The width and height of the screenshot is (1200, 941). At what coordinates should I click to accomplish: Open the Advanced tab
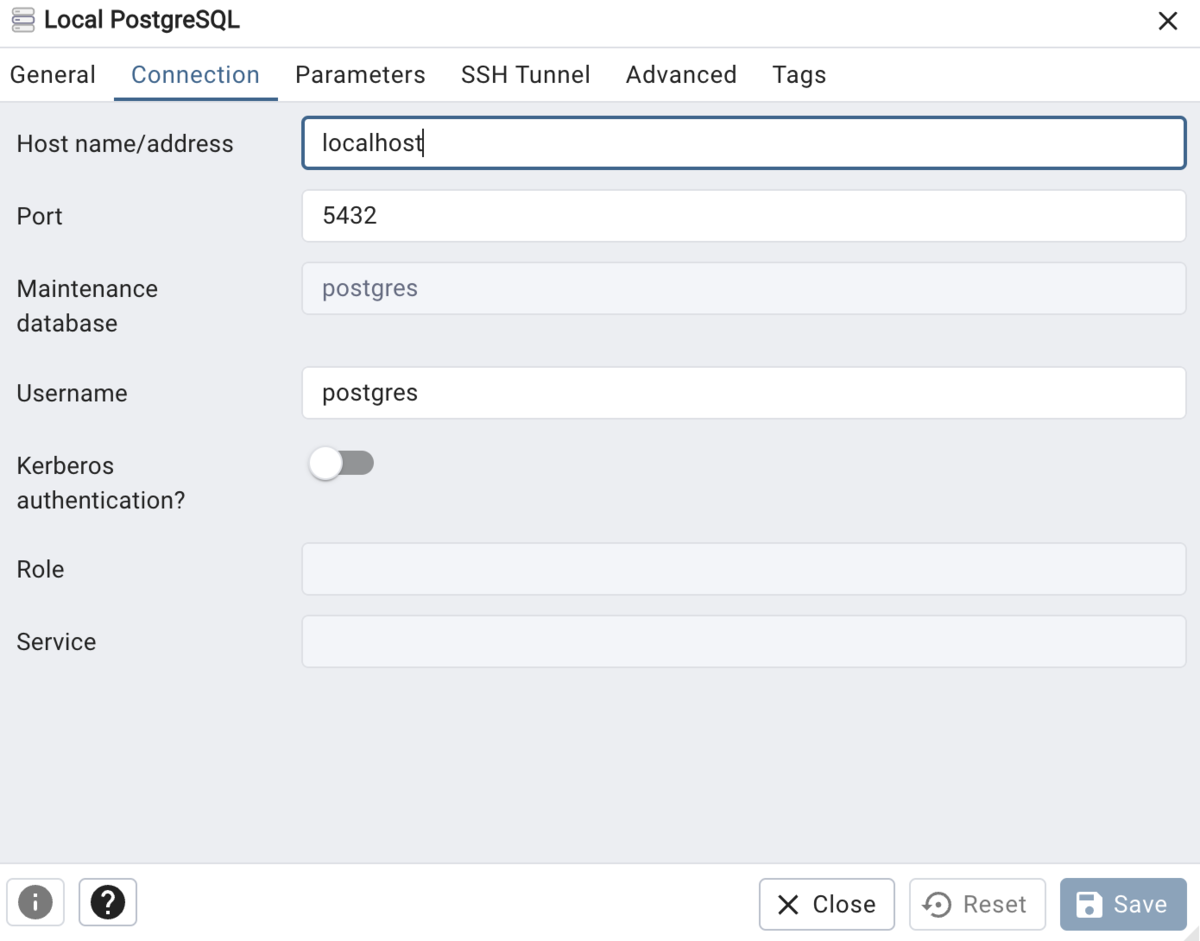[681, 75]
